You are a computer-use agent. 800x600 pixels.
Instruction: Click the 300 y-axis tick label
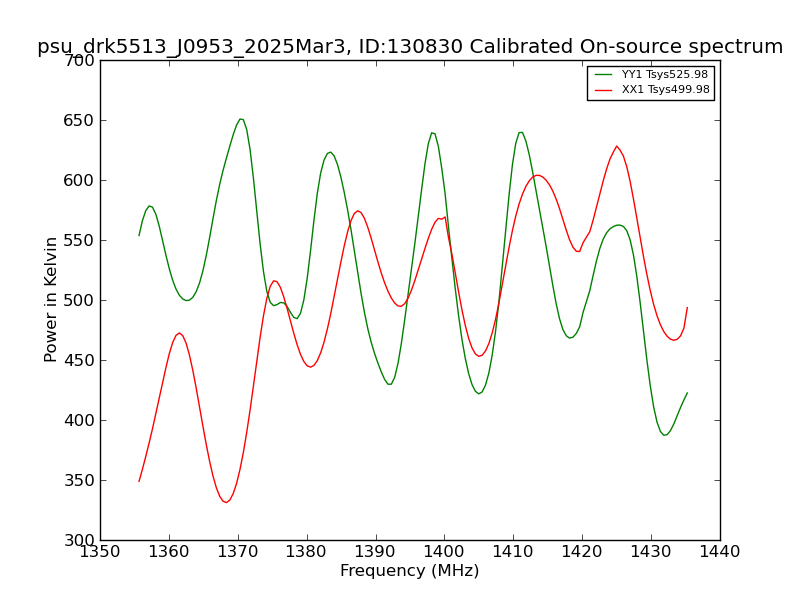pos(79,540)
